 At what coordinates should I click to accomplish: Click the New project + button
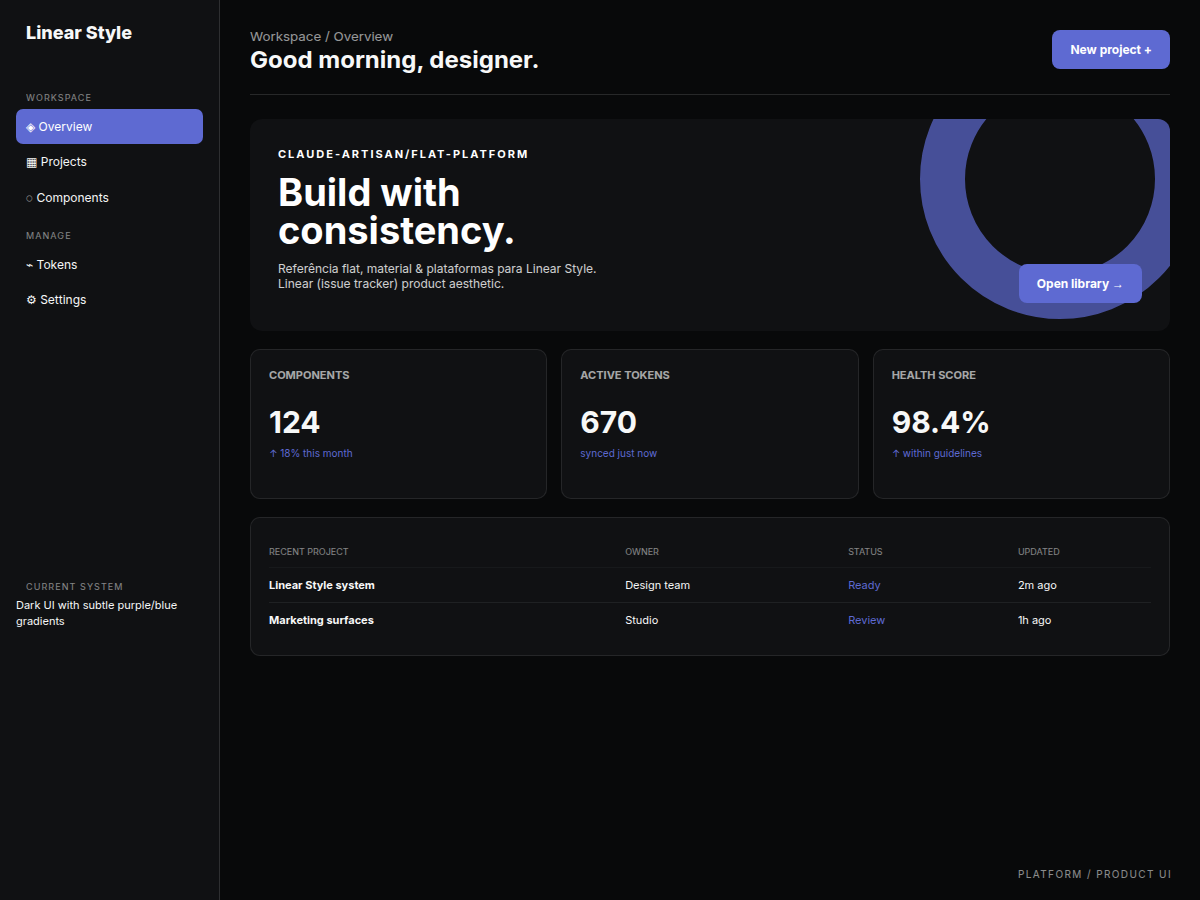[x=1111, y=50]
